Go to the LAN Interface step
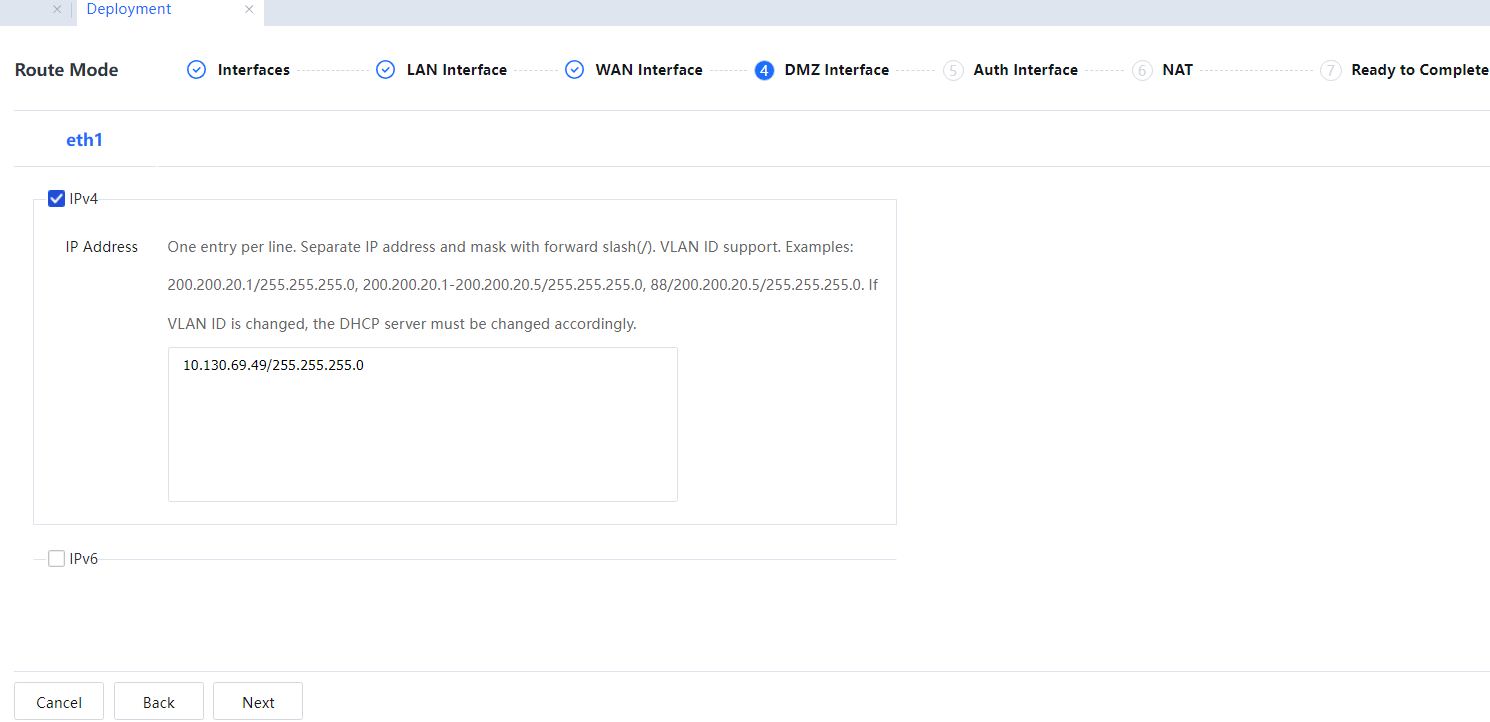This screenshot has width=1490, height=722. click(x=456, y=70)
